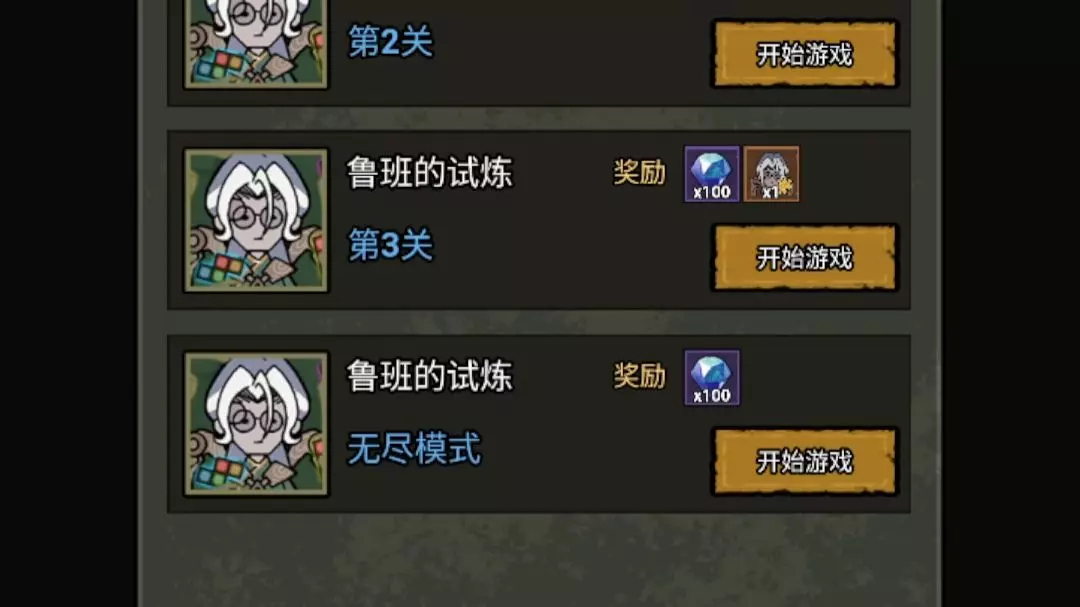Click the 鲁班的试炼 title above 无尽模式
Viewport: 1080px width, 607px height.
pos(430,376)
